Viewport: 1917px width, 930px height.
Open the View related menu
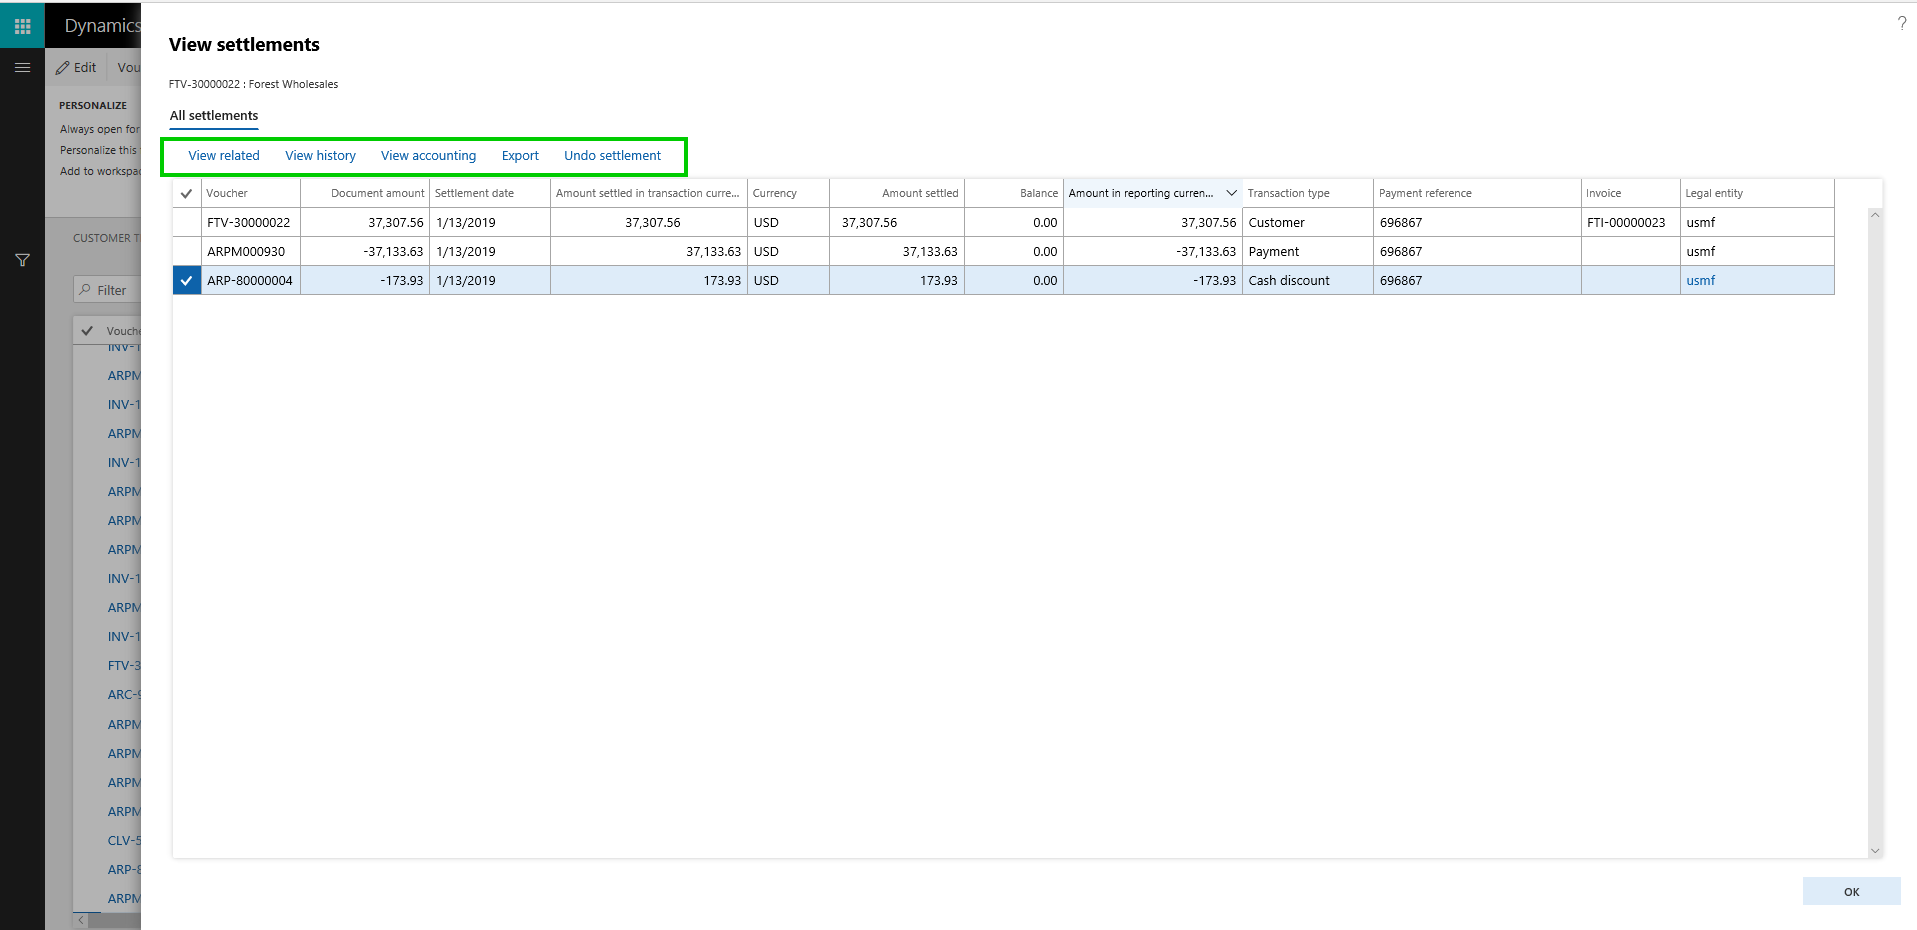(224, 155)
